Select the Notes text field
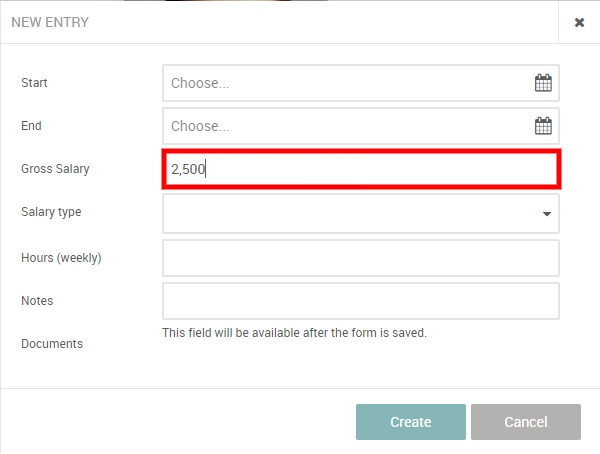This screenshot has height=454, width=600. tap(360, 300)
